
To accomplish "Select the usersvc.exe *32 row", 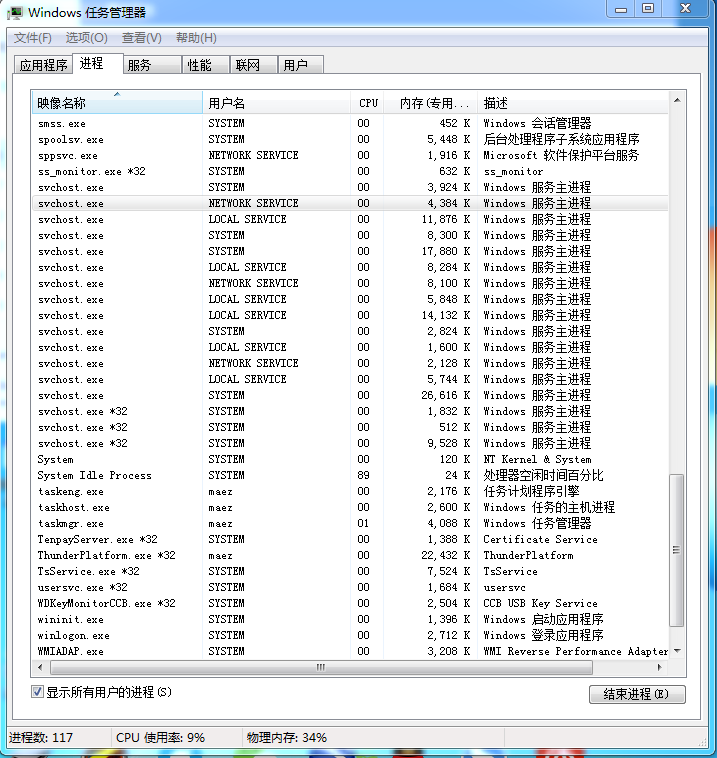I will (x=350, y=587).
